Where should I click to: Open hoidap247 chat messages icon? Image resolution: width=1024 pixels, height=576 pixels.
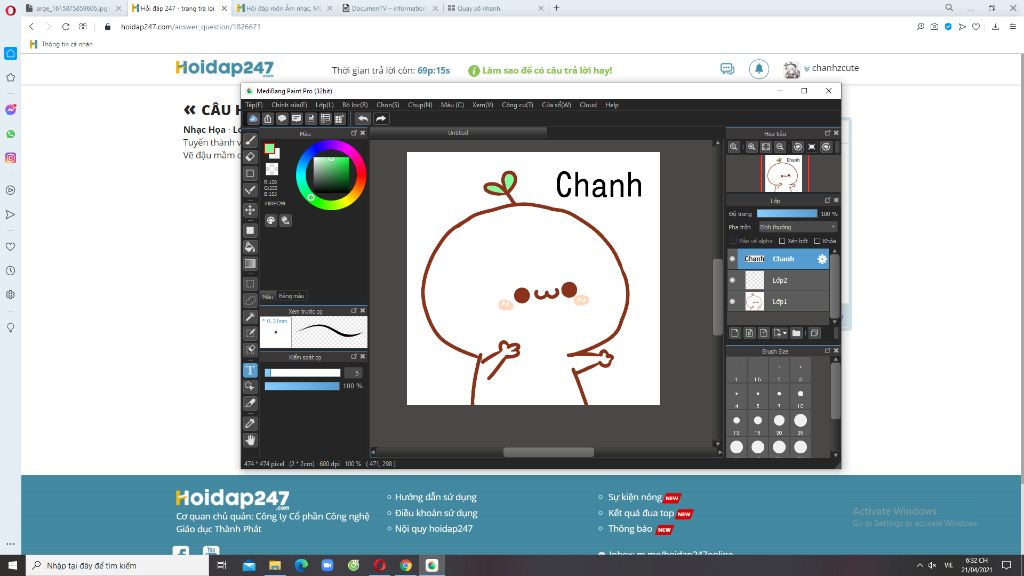(x=727, y=69)
